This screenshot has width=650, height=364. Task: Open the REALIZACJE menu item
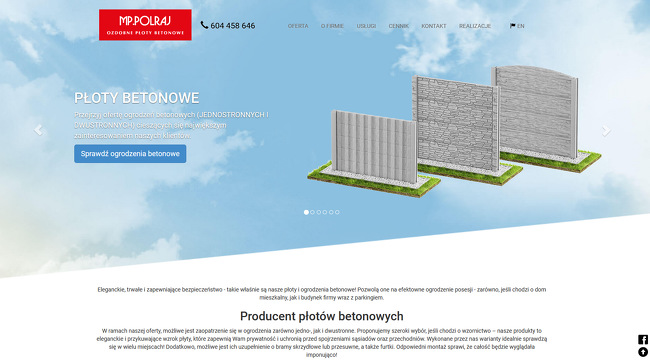(475, 26)
